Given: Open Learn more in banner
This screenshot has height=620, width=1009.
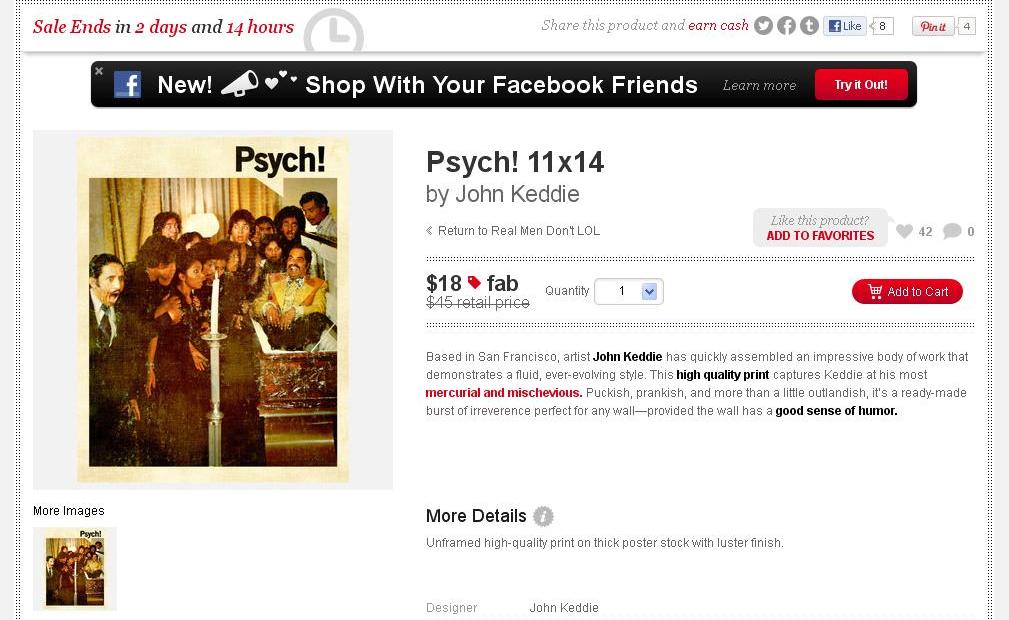Looking at the screenshot, I should 759,86.
